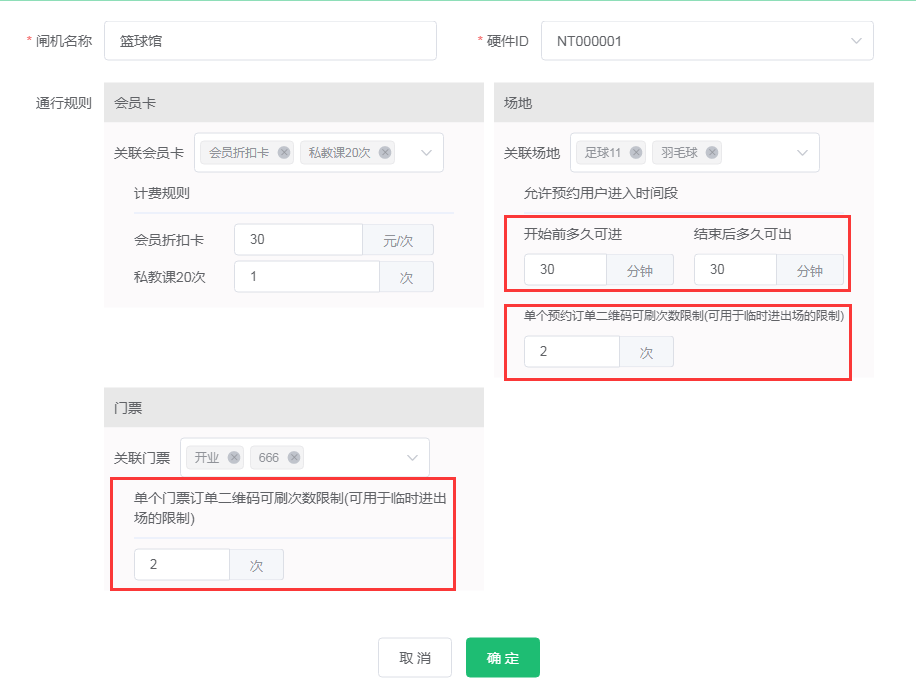Click the 会员折扣卡 price input field
This screenshot has height=694, width=916.
tap(298, 240)
